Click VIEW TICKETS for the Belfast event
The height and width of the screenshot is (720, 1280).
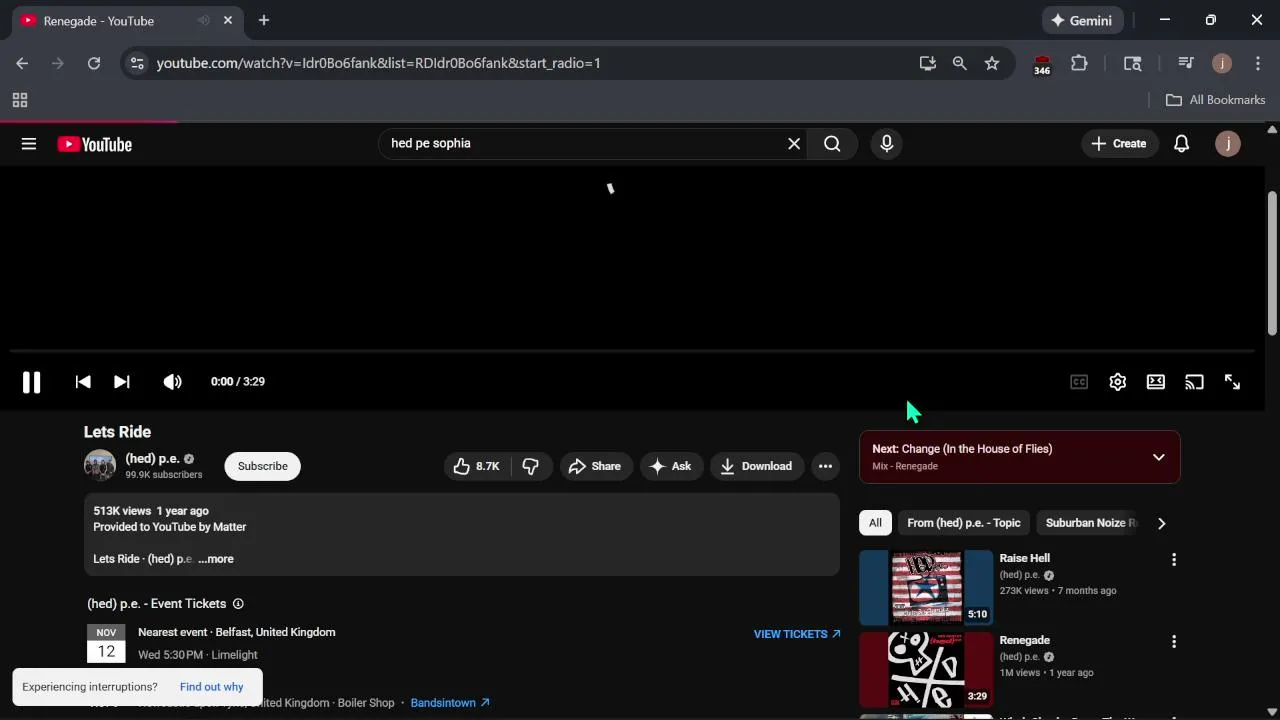click(797, 634)
